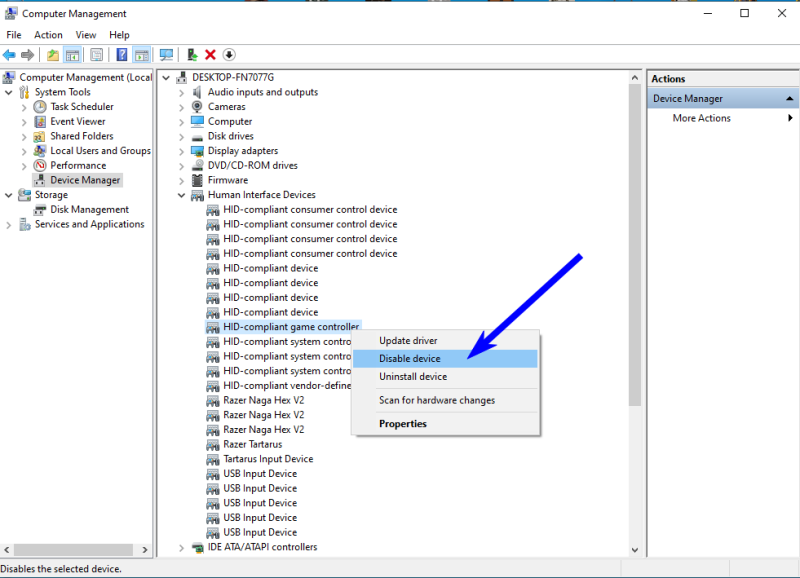The image size is (800, 578).
Task: Collapse the Human Interface Devices node
Action: coord(182,195)
